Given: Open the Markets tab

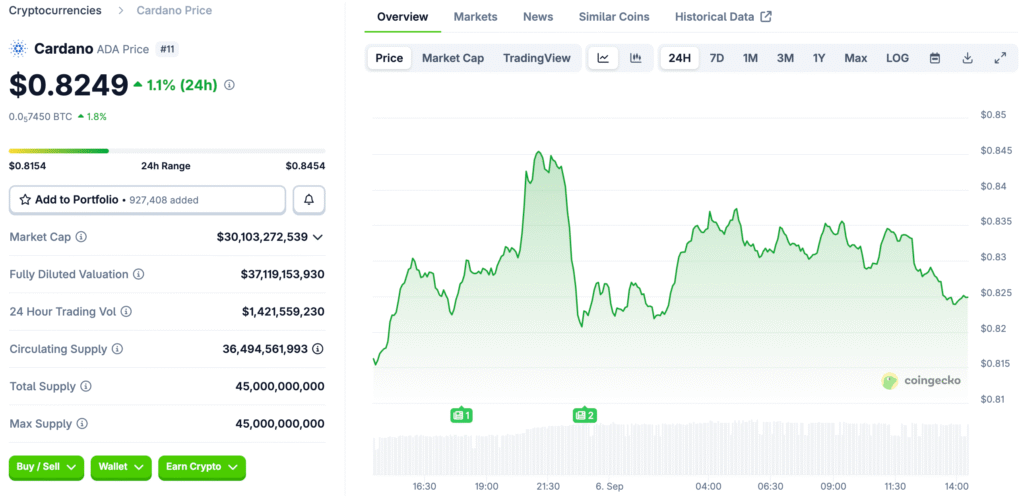Looking at the screenshot, I should (475, 16).
